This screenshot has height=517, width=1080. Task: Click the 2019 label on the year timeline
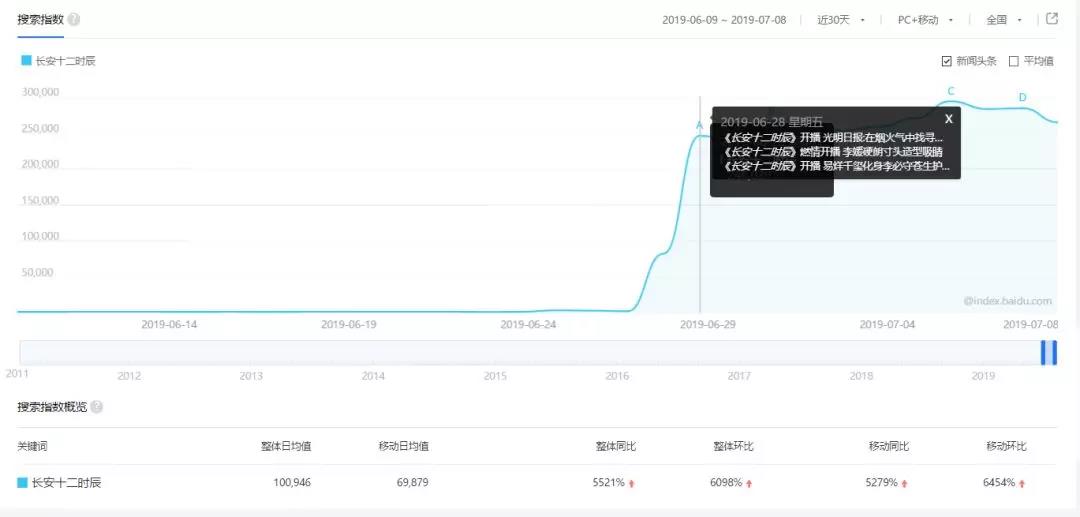(x=984, y=376)
